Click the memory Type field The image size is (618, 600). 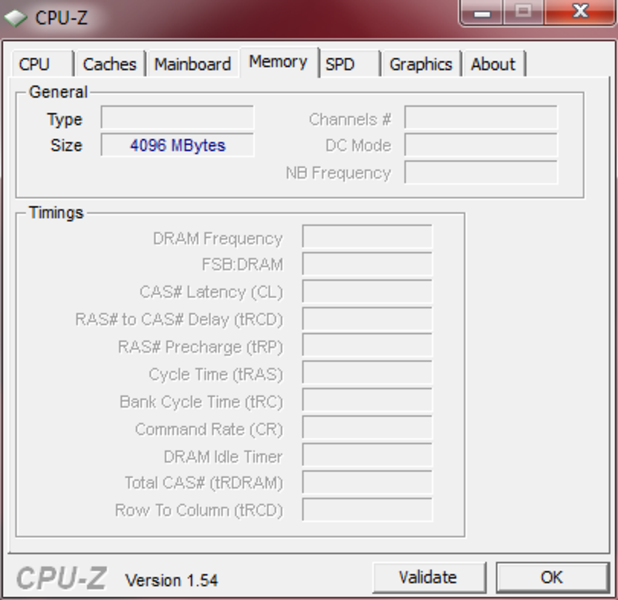click(x=177, y=117)
